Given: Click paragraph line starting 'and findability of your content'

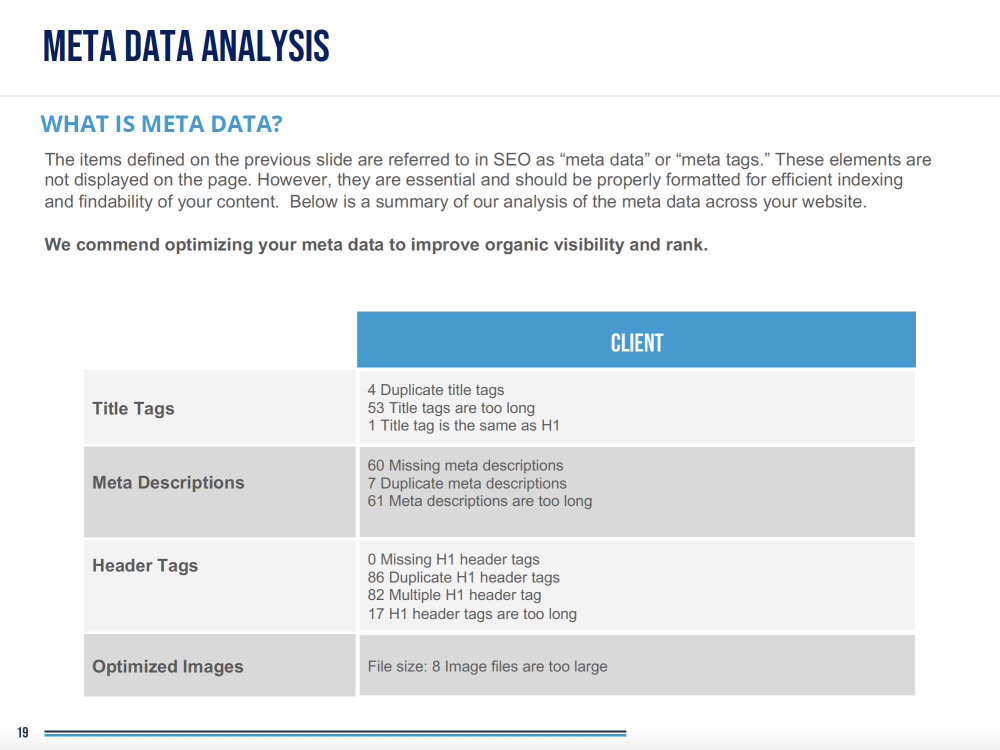Looking at the screenshot, I should (x=456, y=202).
